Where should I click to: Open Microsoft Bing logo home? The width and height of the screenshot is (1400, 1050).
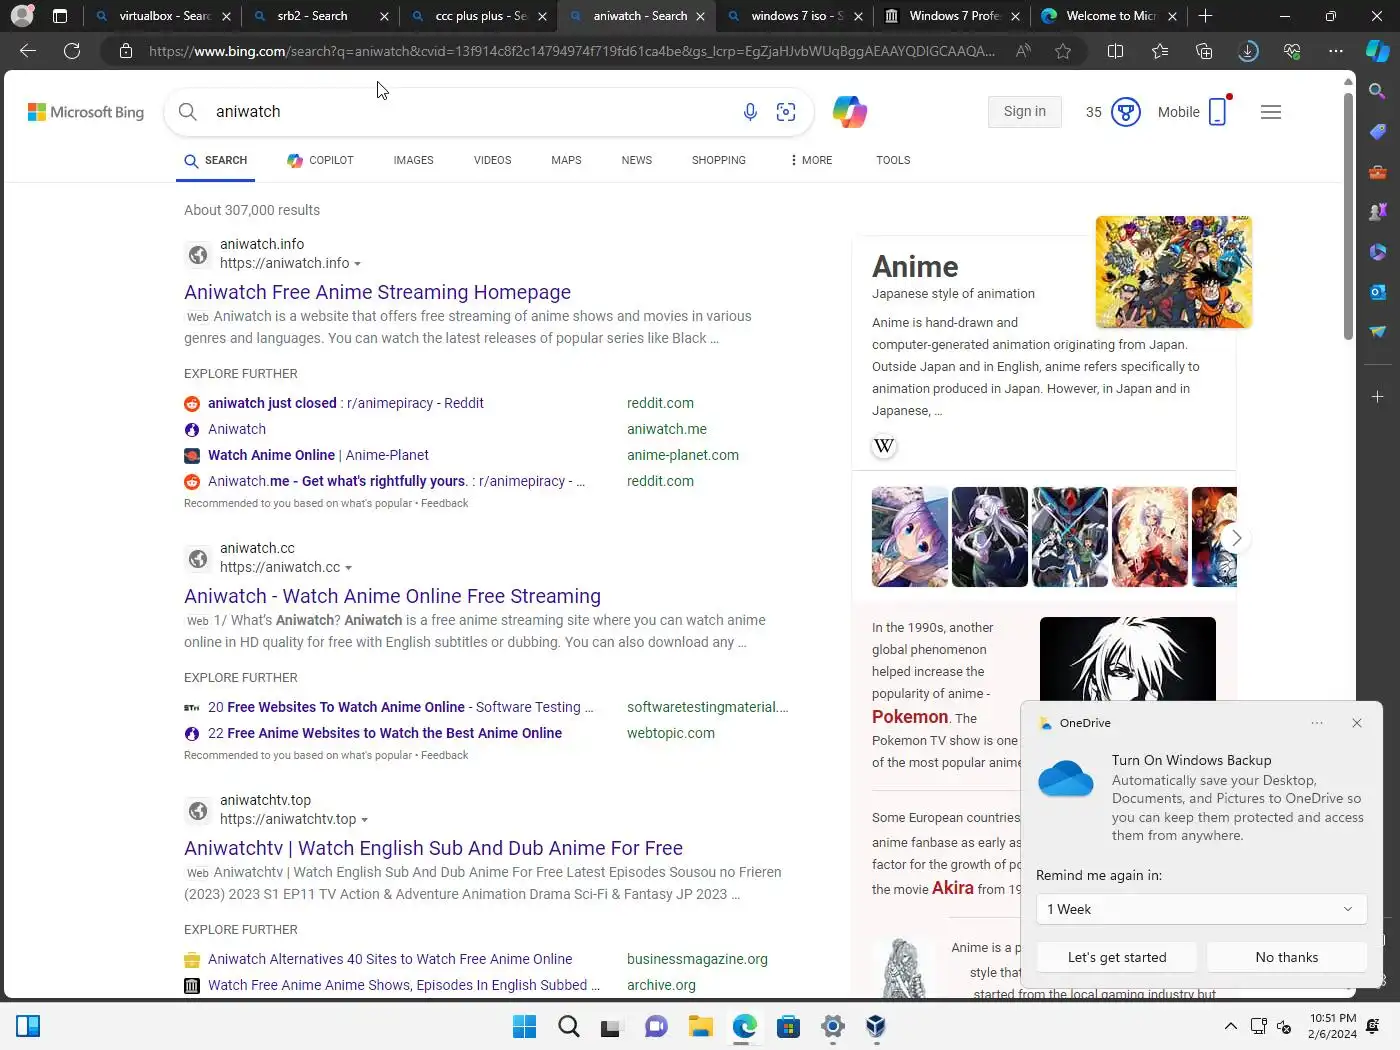tap(86, 112)
